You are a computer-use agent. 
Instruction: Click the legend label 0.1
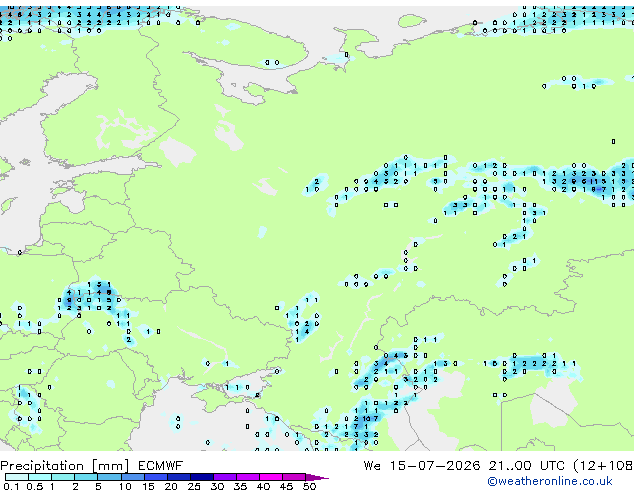point(11,486)
